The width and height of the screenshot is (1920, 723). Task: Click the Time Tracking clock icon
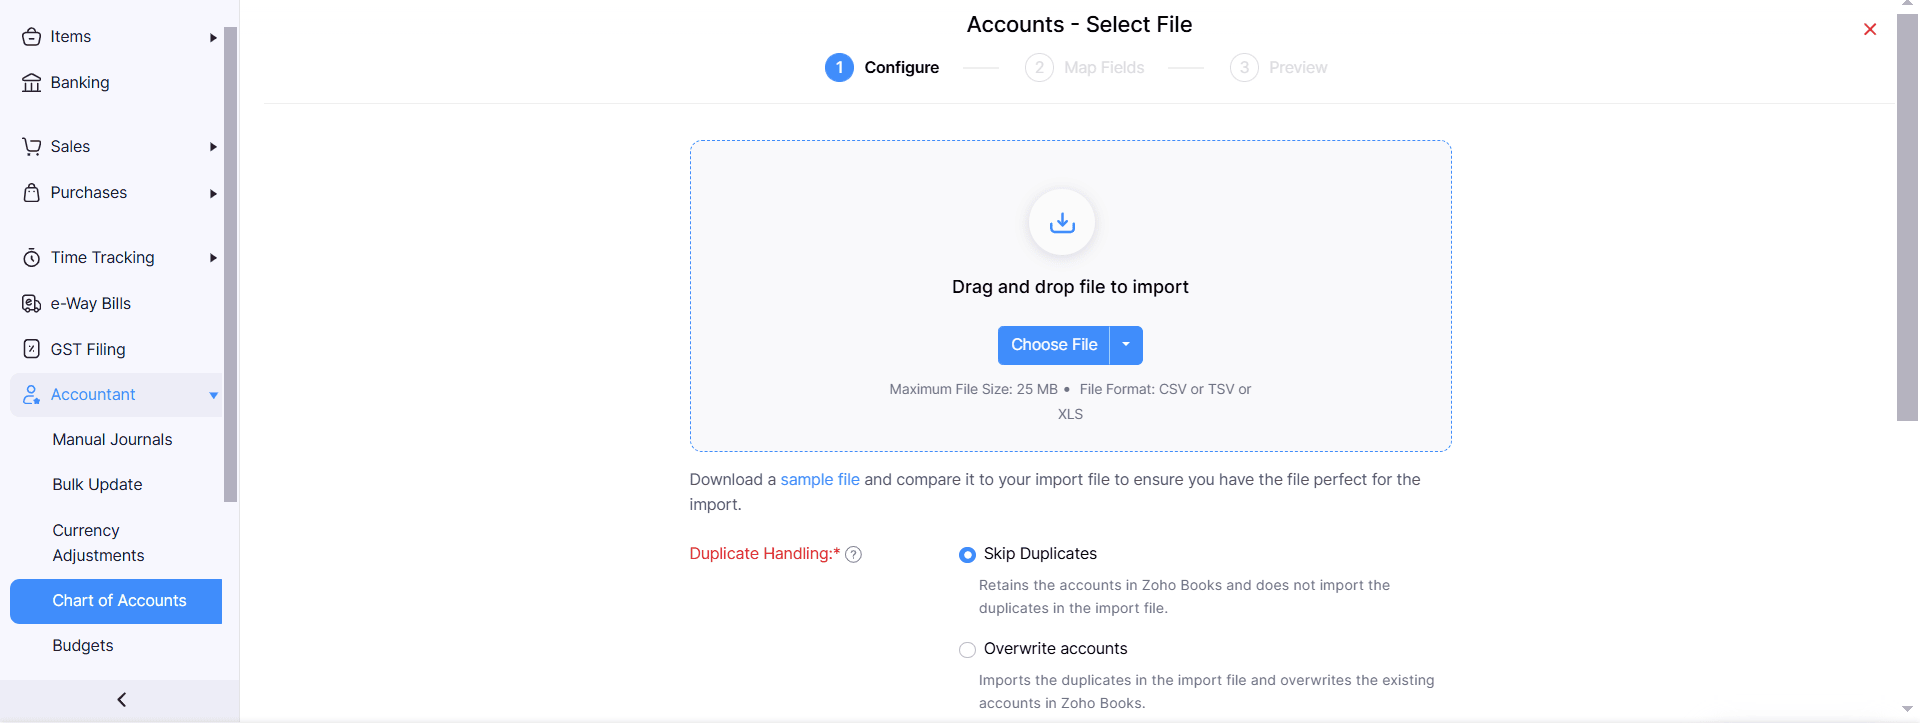tap(32, 258)
